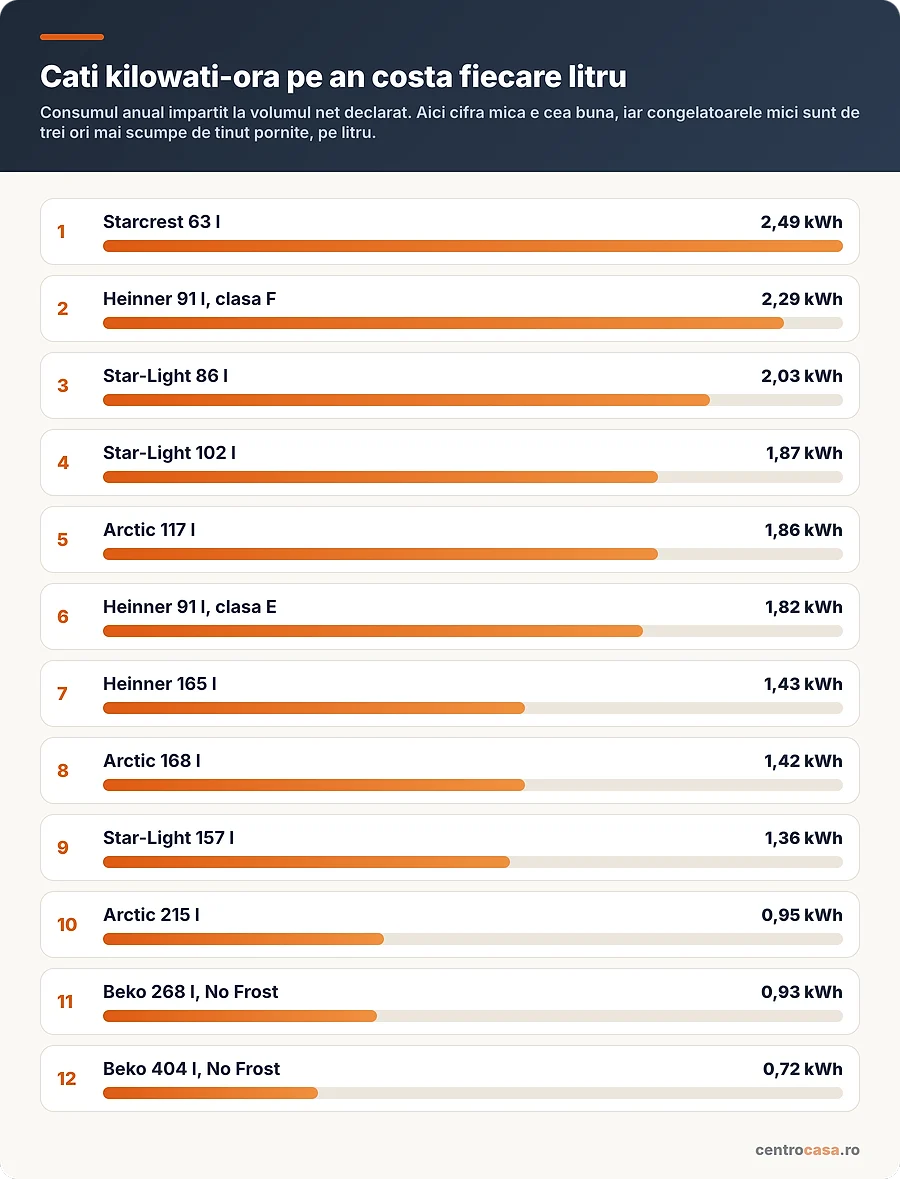
Task: Click the Arctic 215 l progress bar
Action: [472, 939]
